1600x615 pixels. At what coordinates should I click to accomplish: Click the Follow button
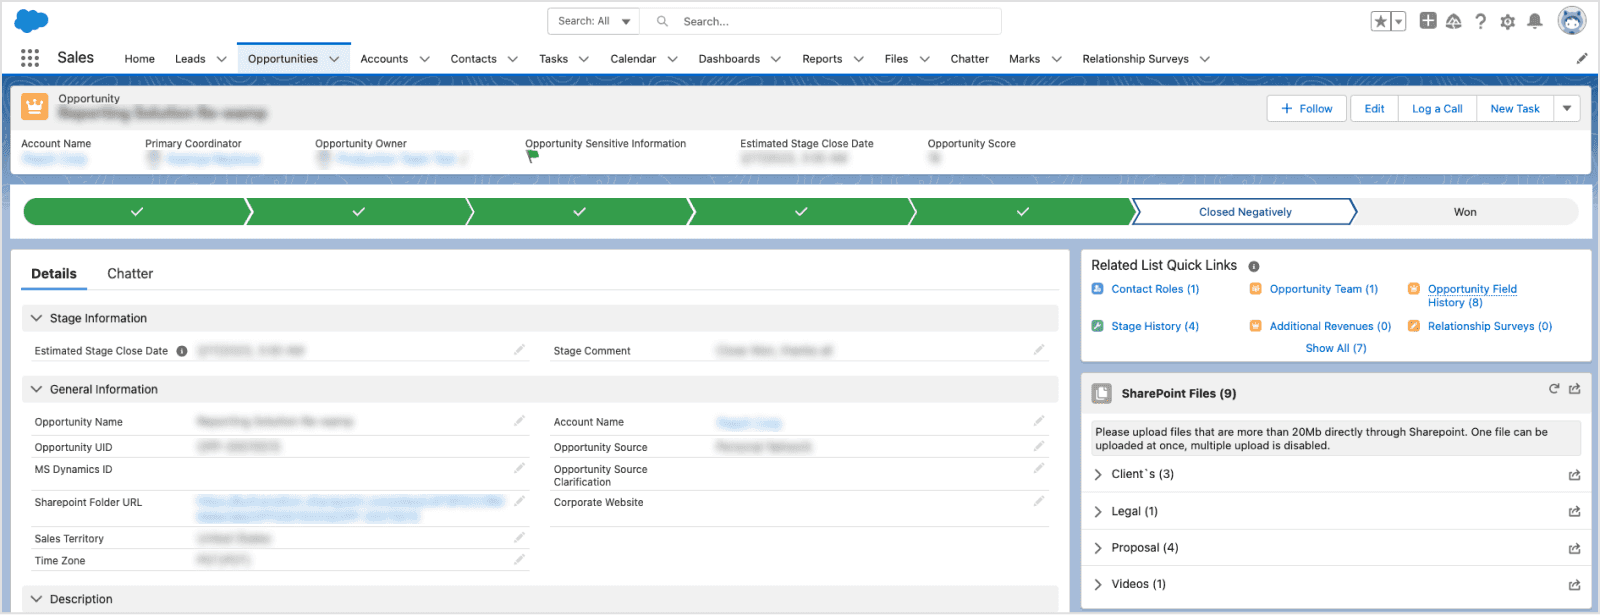(x=1307, y=109)
